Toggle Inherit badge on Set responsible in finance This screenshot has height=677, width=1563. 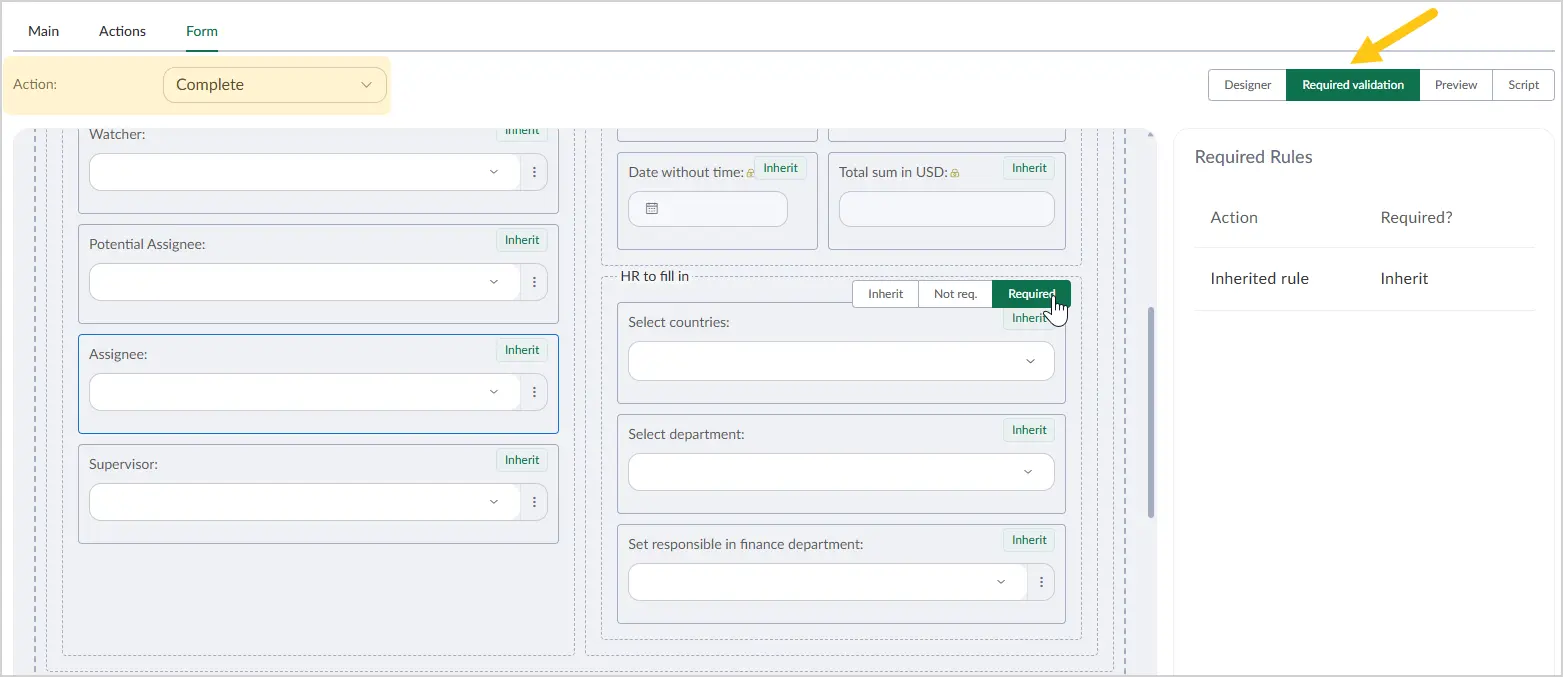click(x=1029, y=540)
